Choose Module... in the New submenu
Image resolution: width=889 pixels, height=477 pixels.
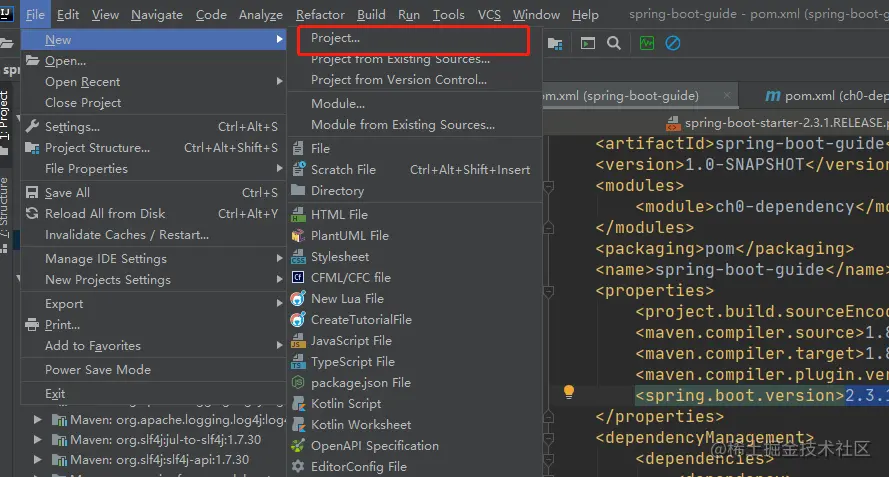(414, 104)
